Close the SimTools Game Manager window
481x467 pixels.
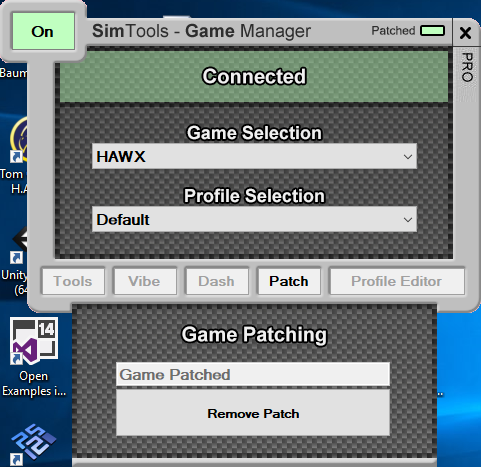click(465, 33)
